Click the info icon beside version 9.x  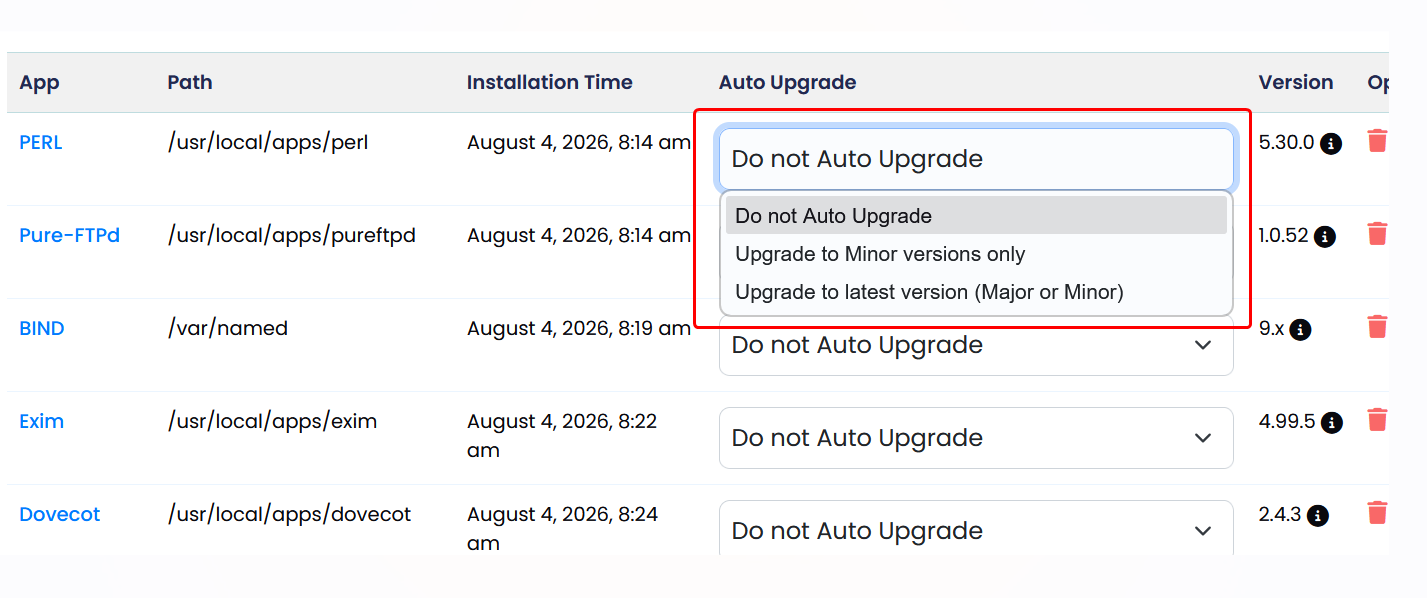(x=1300, y=330)
